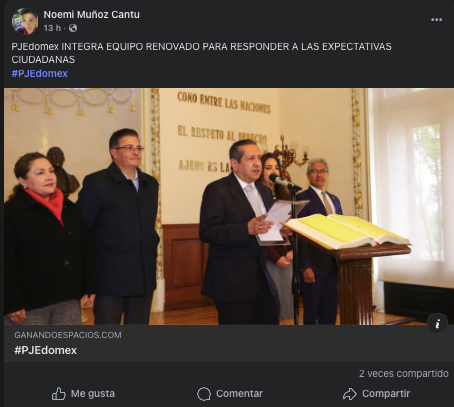Click the globe public privacy icon
Image resolution: width=454 pixels, height=407 pixels.
[x=73, y=28]
